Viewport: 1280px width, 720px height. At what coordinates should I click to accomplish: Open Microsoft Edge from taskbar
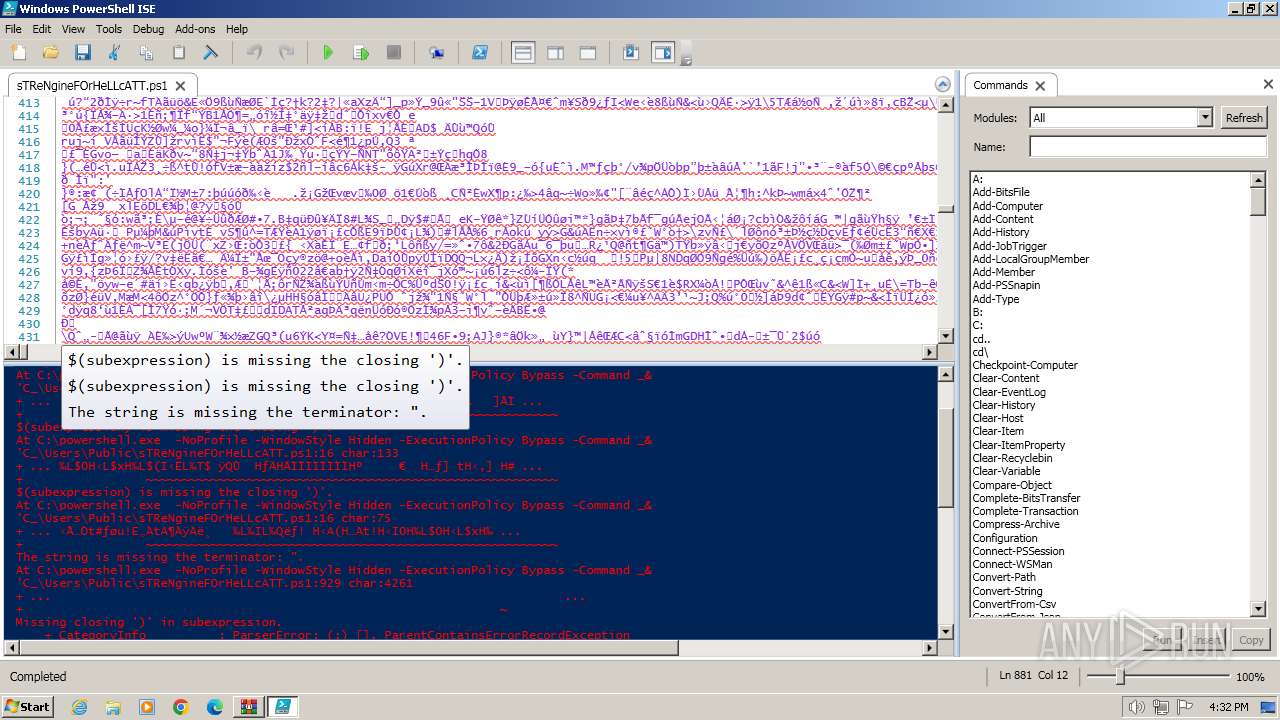(214, 707)
